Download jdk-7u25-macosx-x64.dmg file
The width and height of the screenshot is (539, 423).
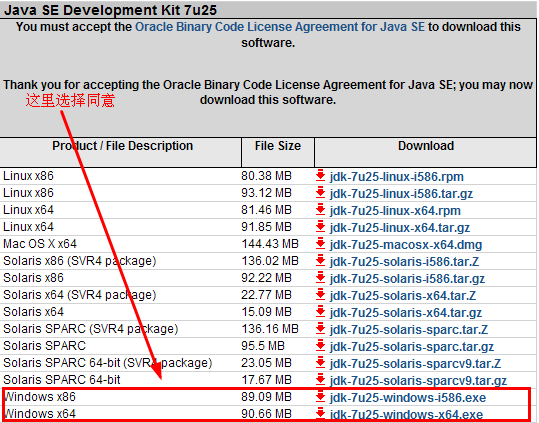[406, 245]
